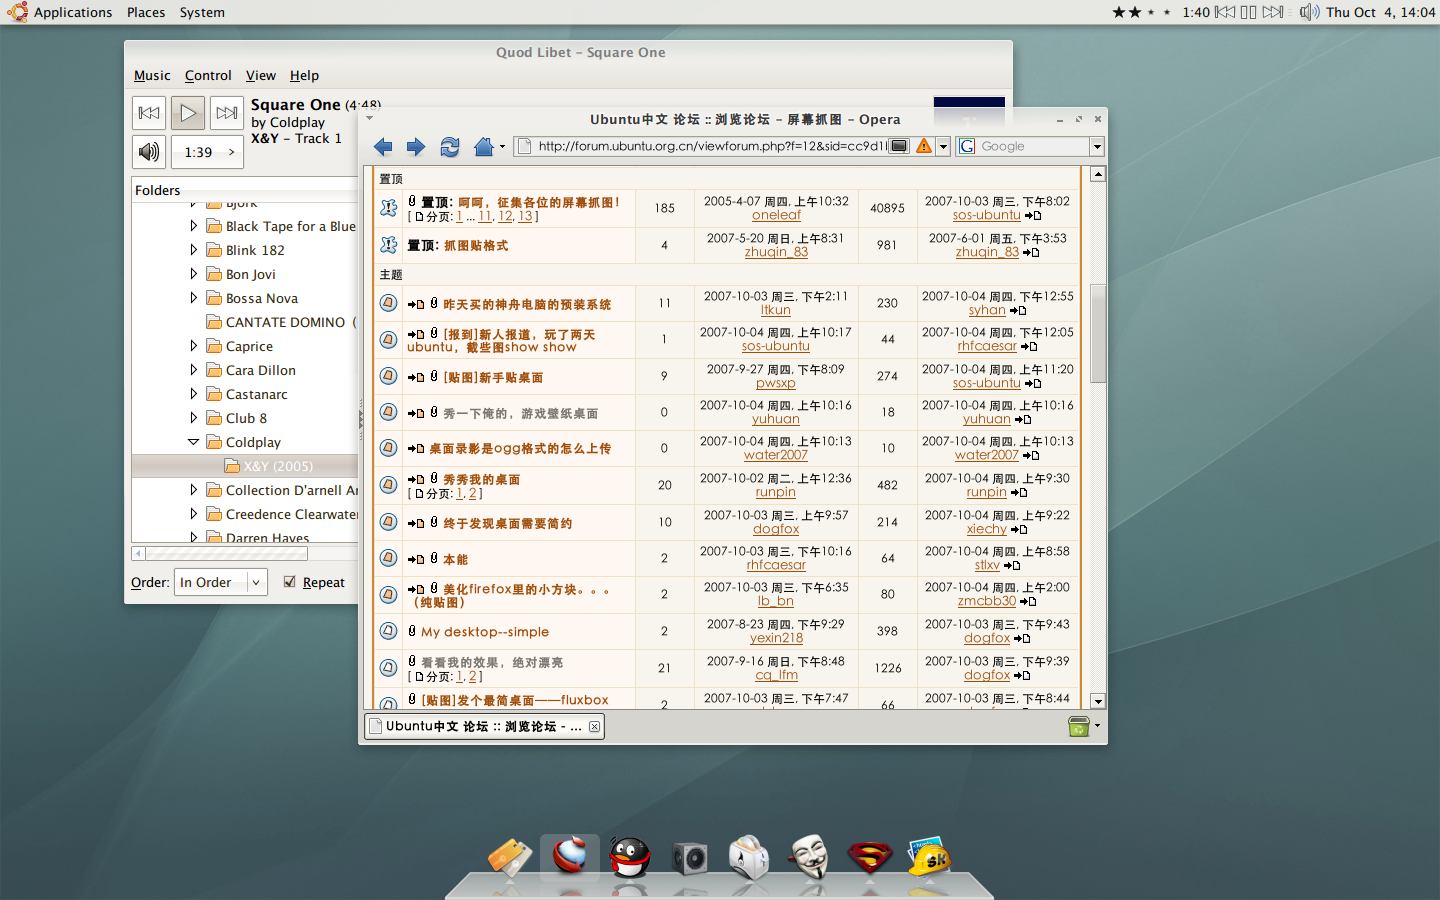The height and width of the screenshot is (900, 1440).
Task: Open Music menu in Quod Libet
Action: point(152,75)
